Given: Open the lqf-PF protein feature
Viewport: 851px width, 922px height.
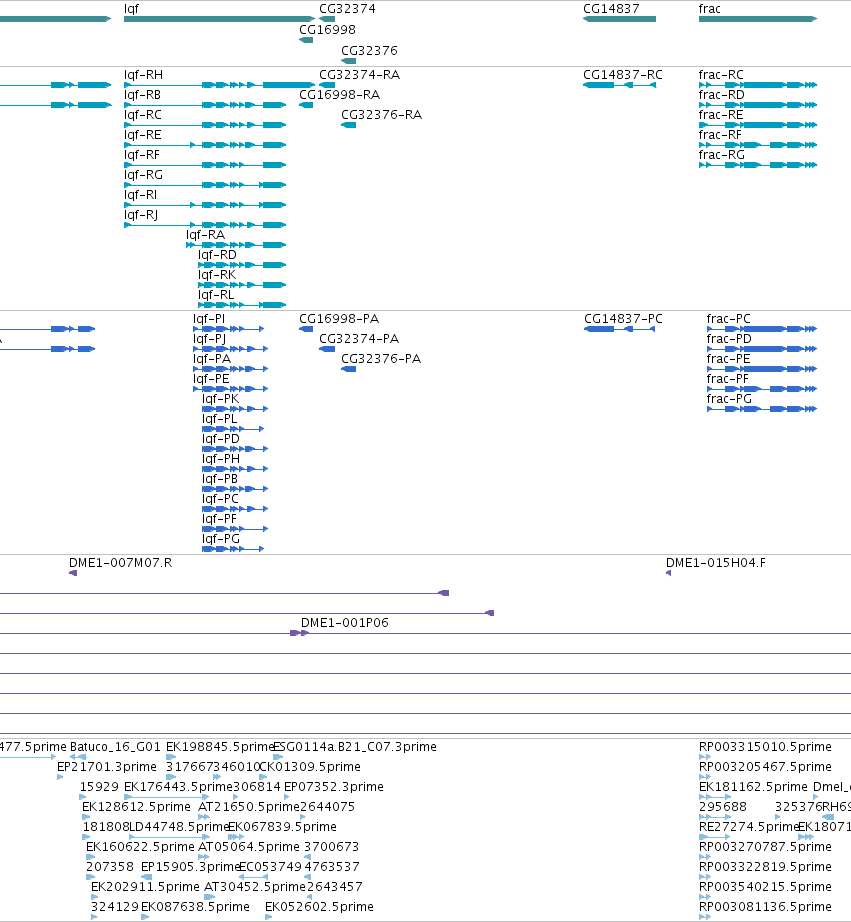Looking at the screenshot, I should [219, 519].
